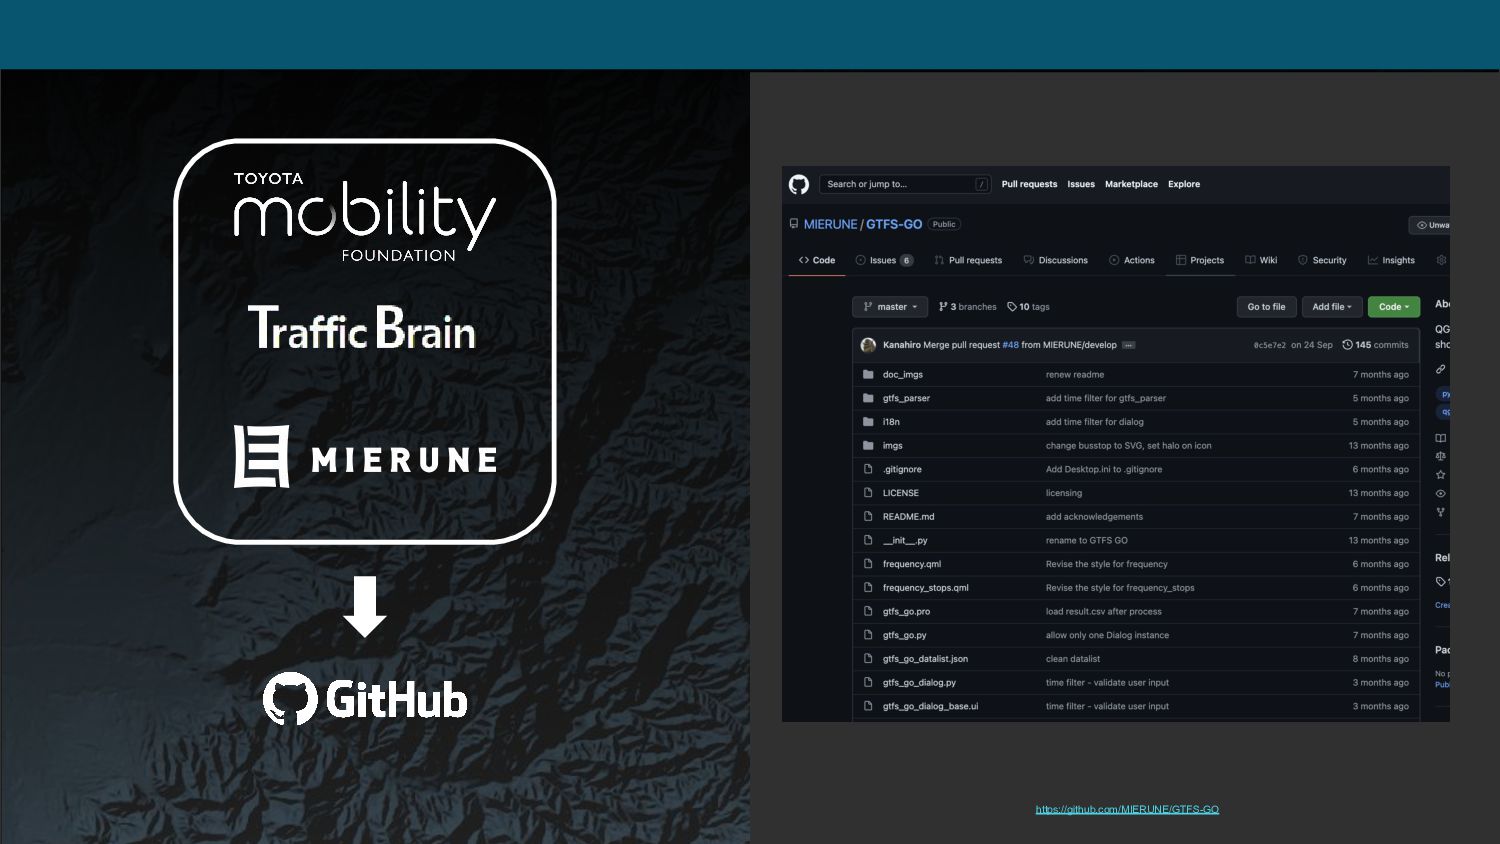This screenshot has width=1500, height=844.
Task: View the 145 commits history
Action: click(1375, 345)
